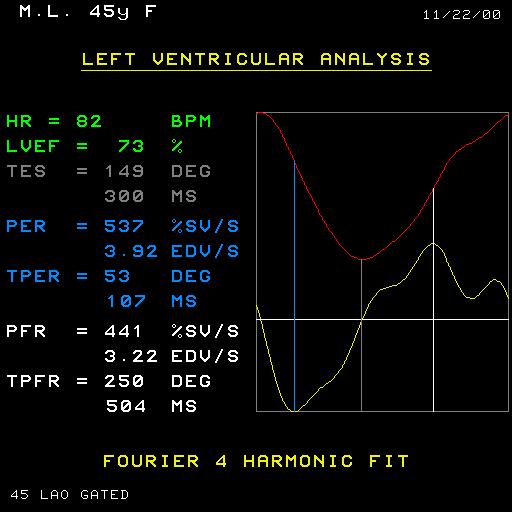Screen dimensions: 512x512
Task: Click the 3.92 EDV/S value
Action: 172,251
